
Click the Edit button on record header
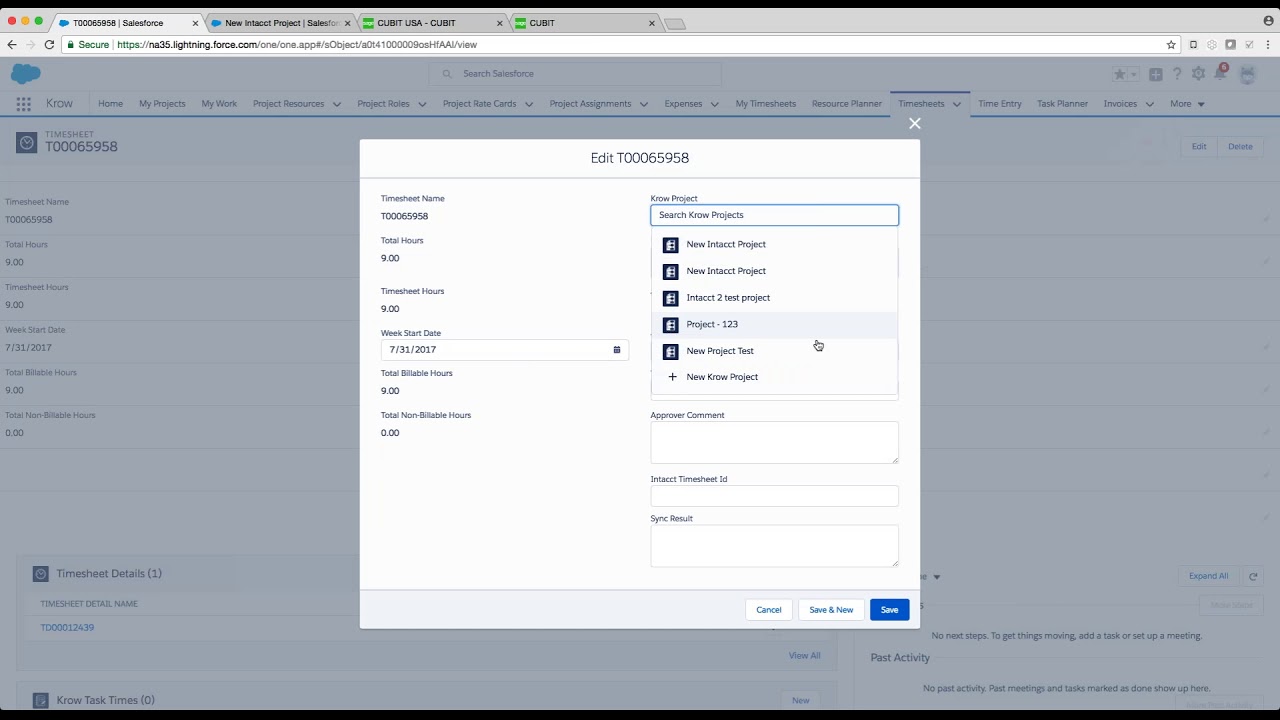click(1199, 147)
